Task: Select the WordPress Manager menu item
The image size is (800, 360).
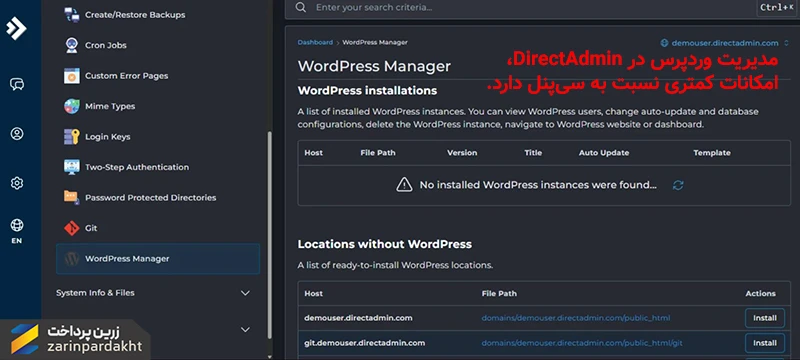Action: tap(158, 259)
